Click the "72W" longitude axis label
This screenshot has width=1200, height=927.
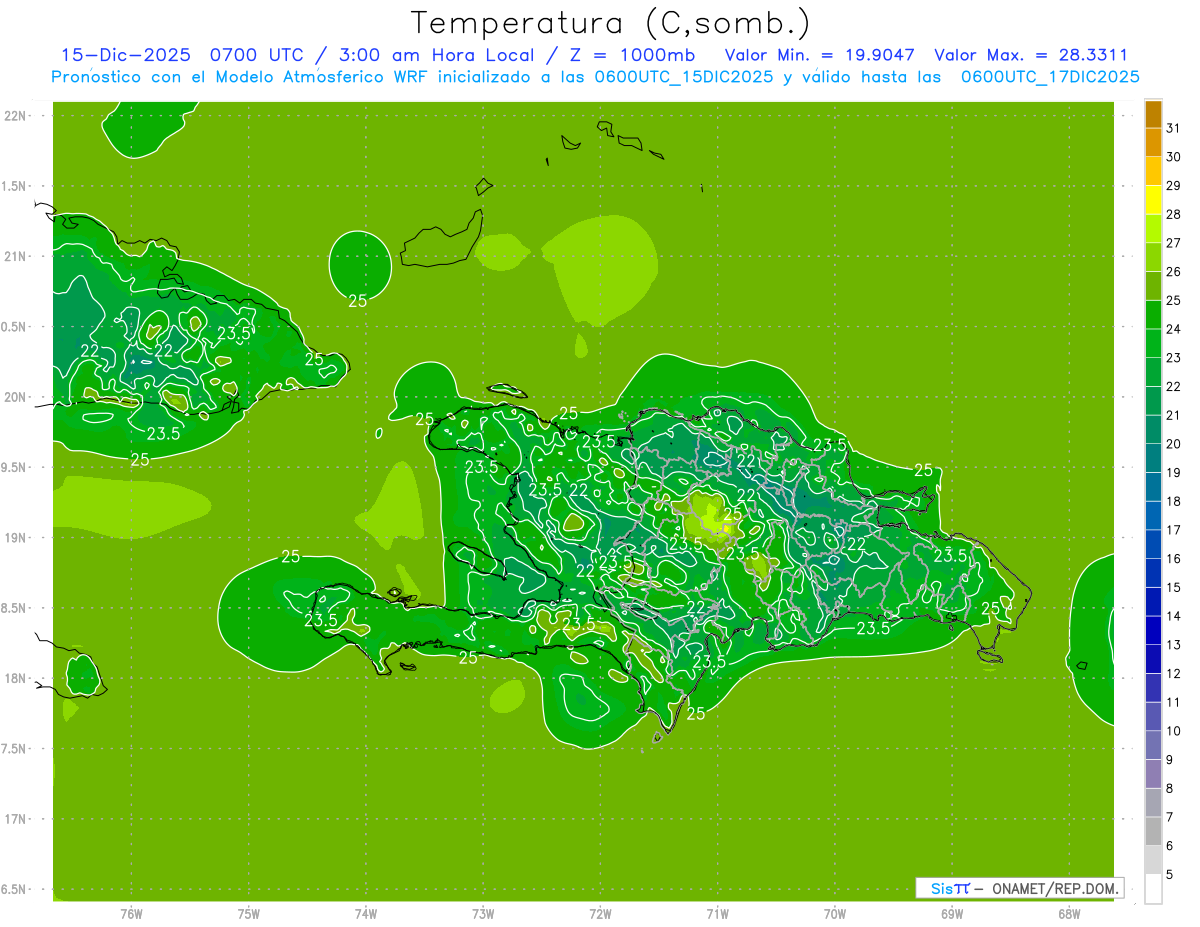point(600,913)
